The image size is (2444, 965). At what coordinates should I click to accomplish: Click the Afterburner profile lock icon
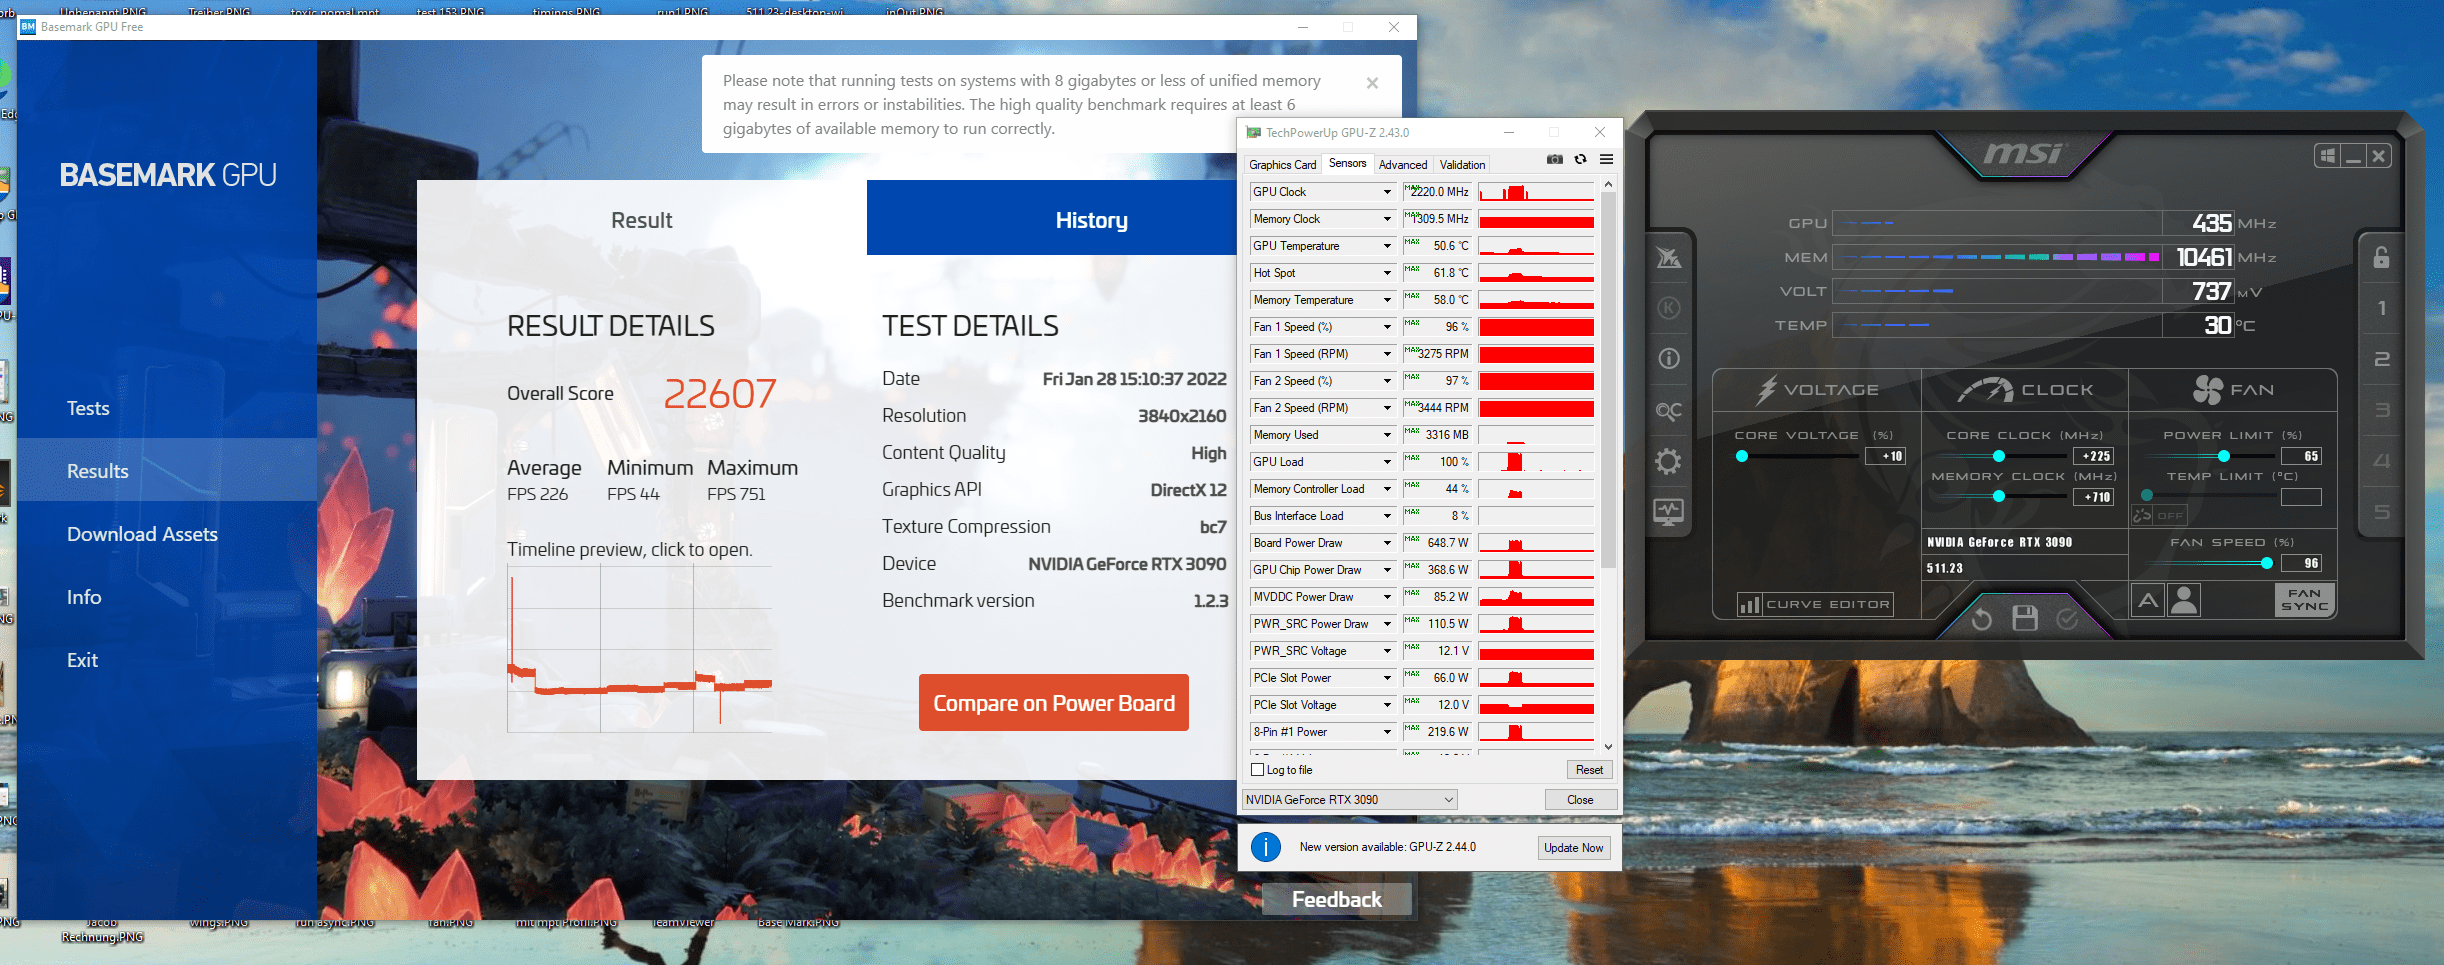click(2381, 257)
